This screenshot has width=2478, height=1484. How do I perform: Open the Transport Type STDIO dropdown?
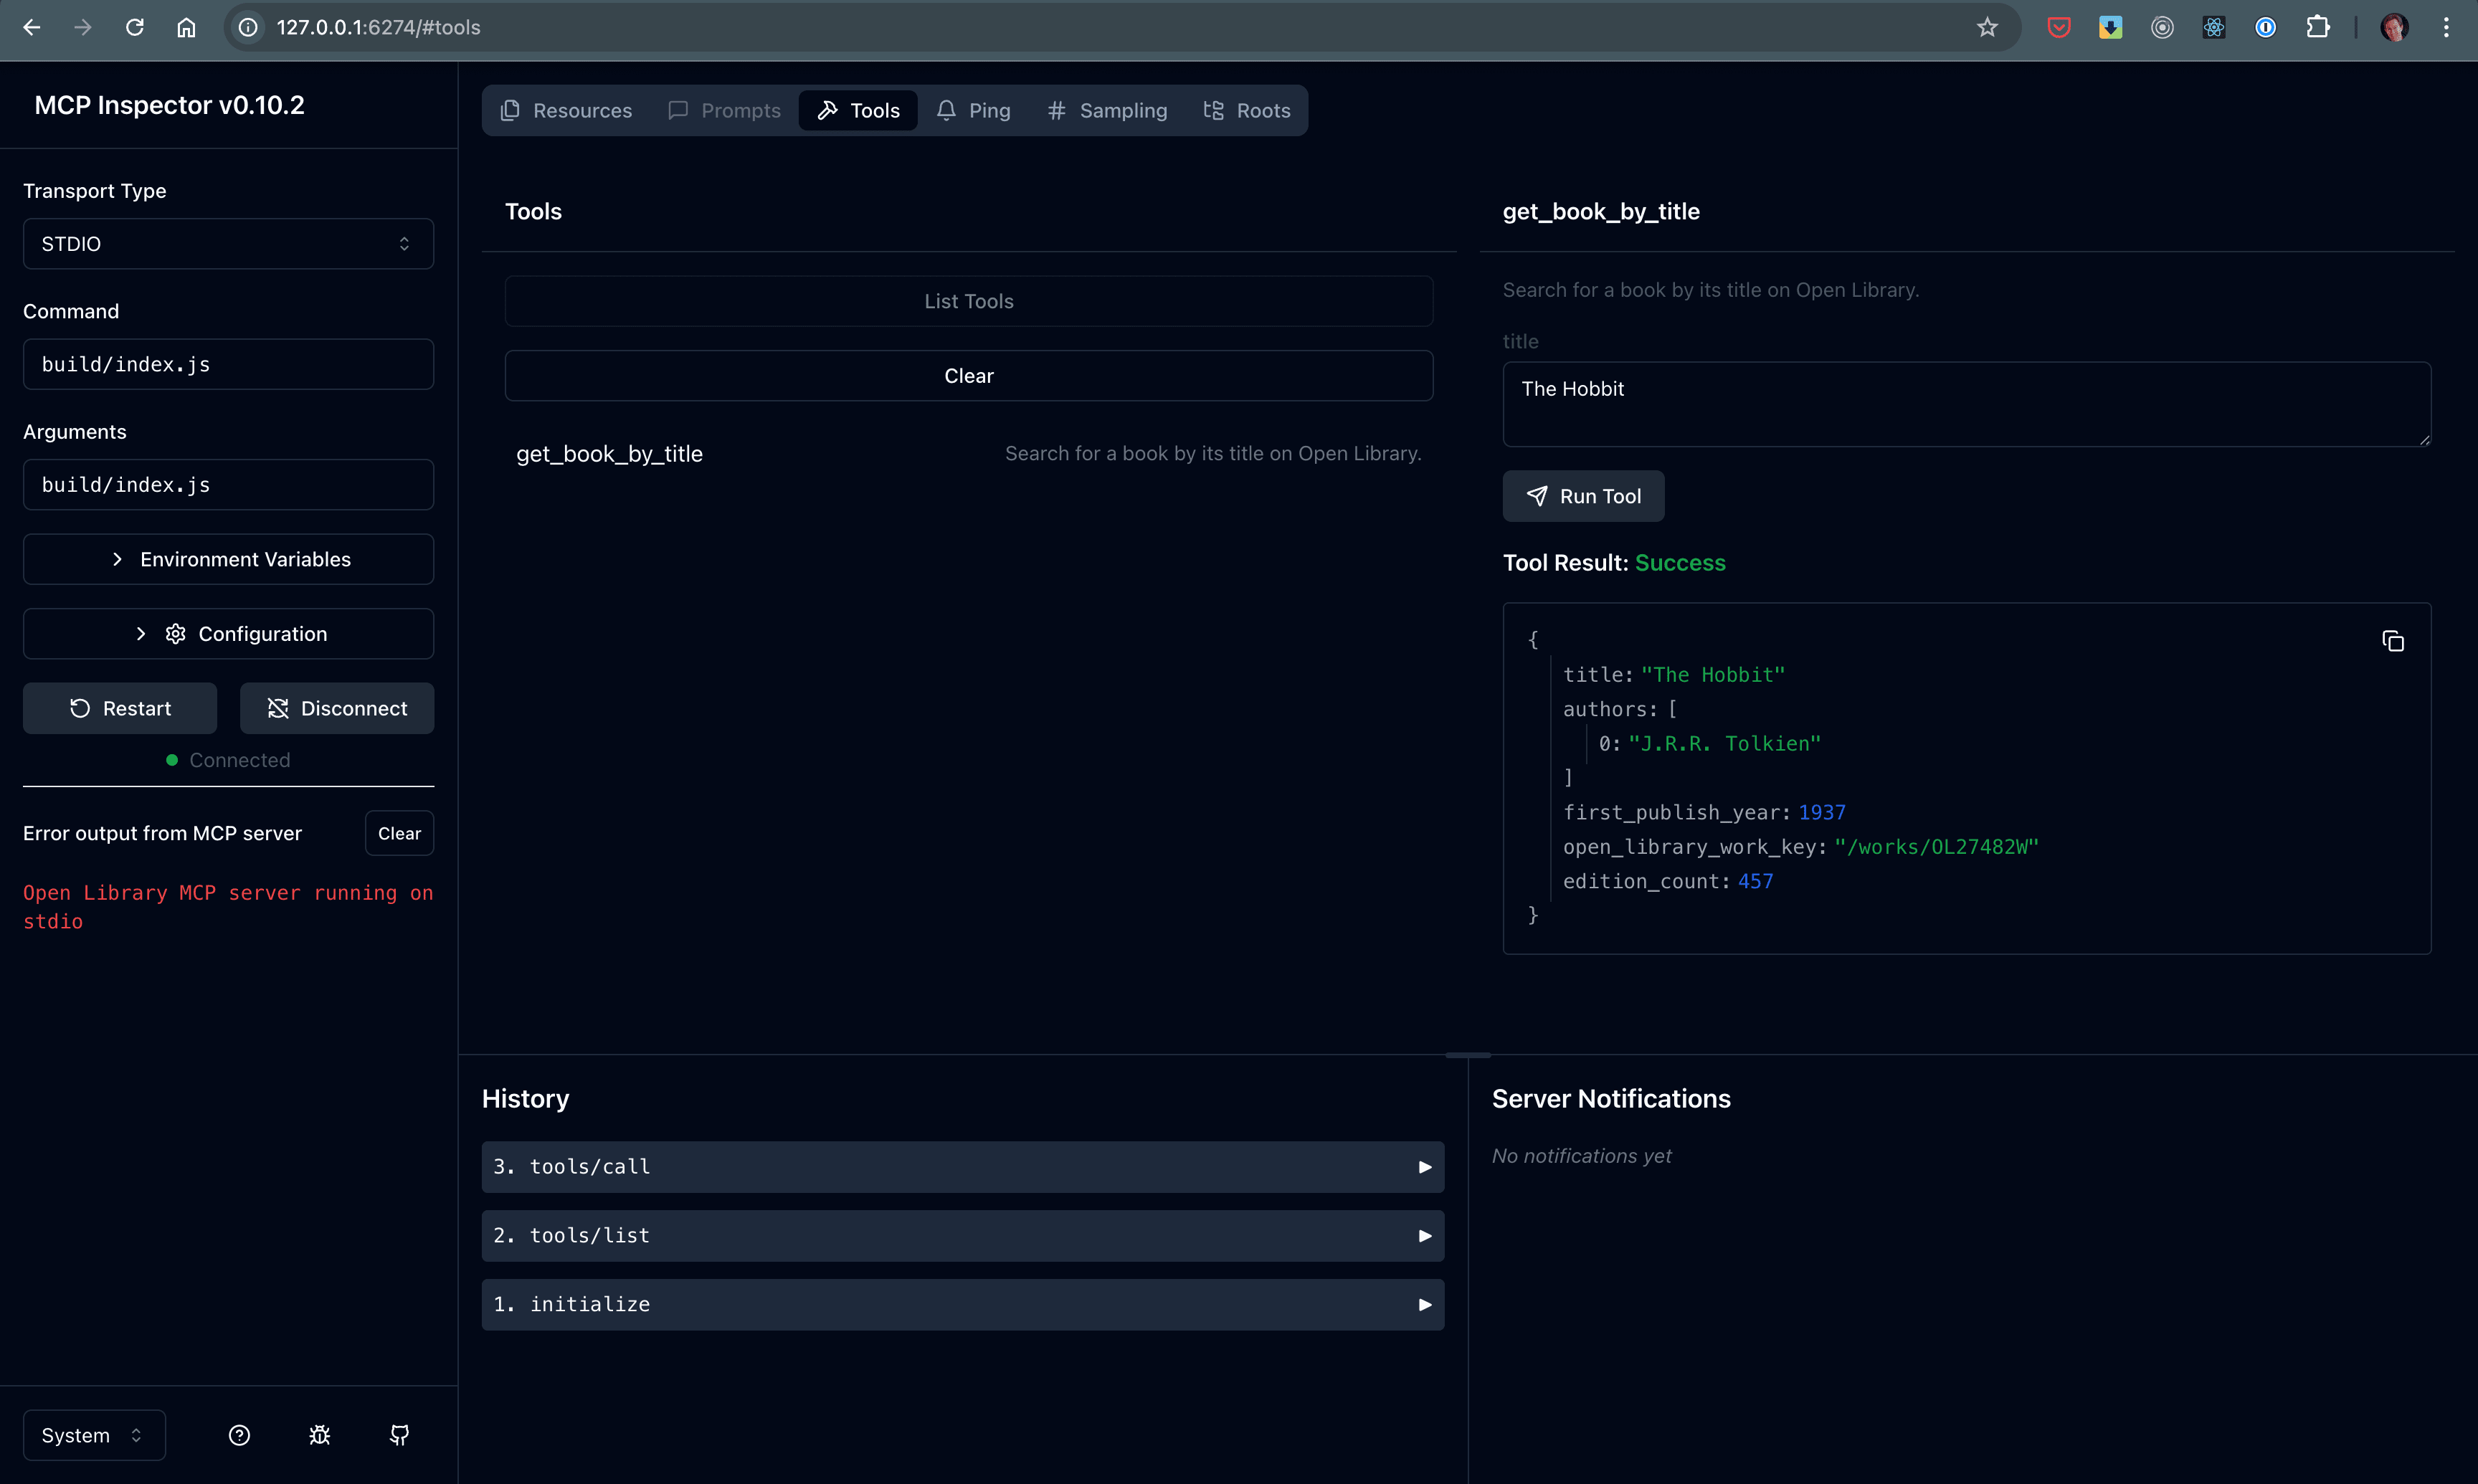coord(228,244)
